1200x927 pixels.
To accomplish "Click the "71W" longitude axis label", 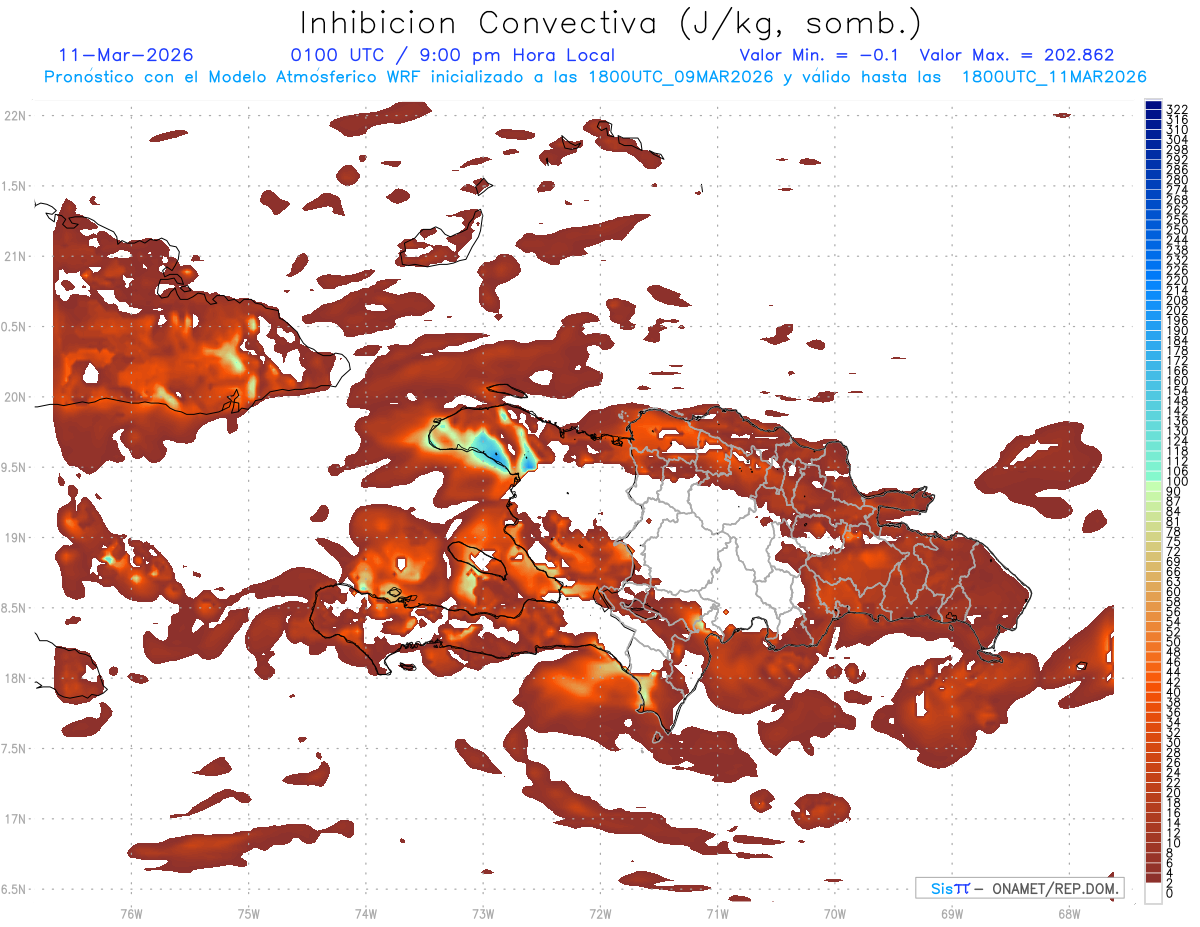I will (x=717, y=913).
